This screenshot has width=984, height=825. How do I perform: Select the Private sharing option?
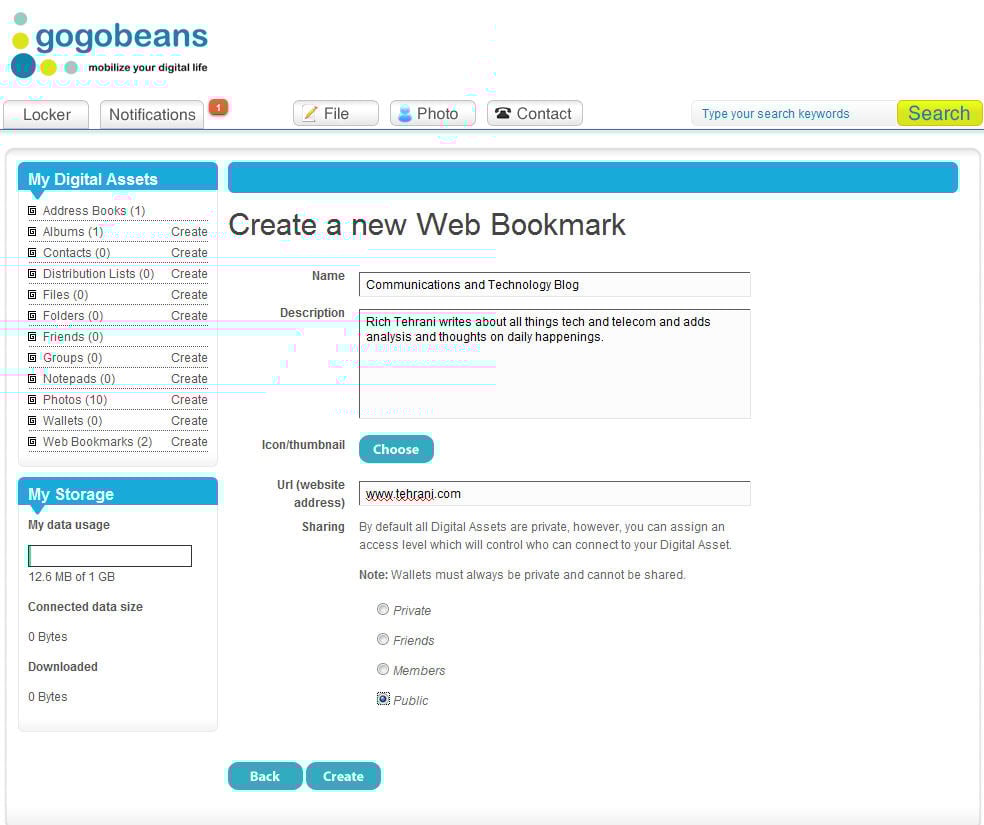pyautogui.click(x=383, y=609)
